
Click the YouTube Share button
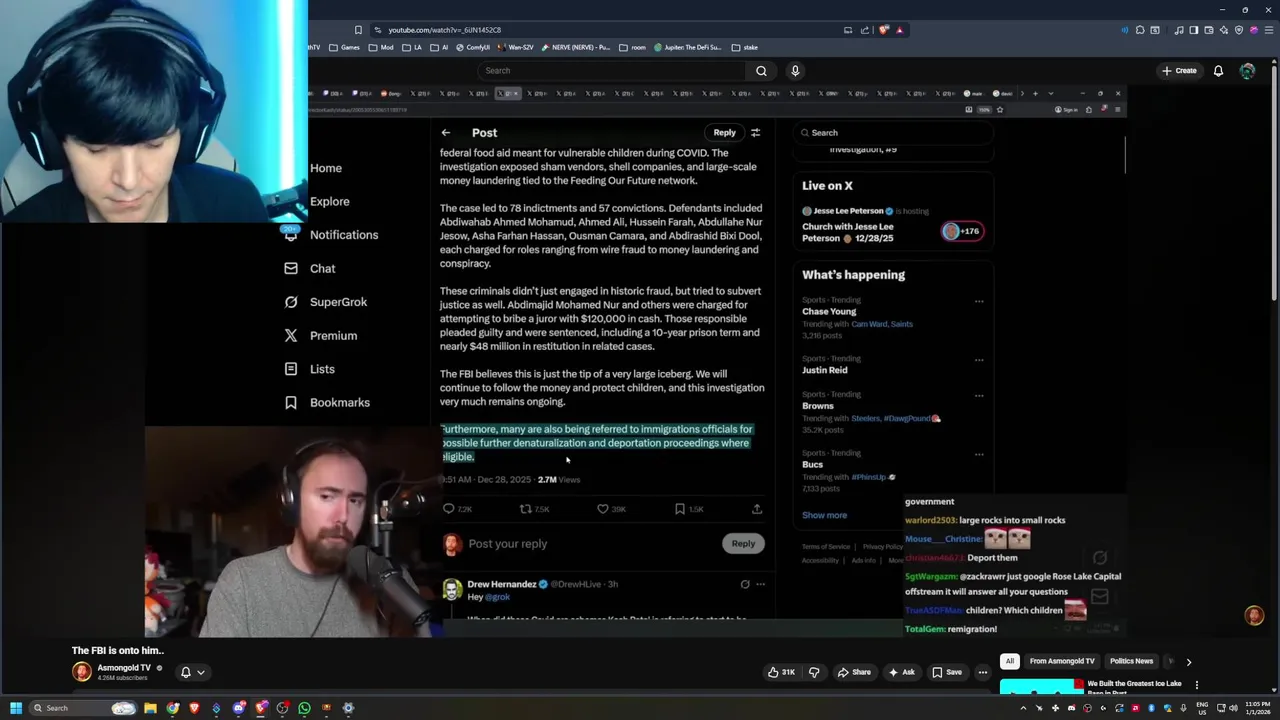tap(854, 672)
